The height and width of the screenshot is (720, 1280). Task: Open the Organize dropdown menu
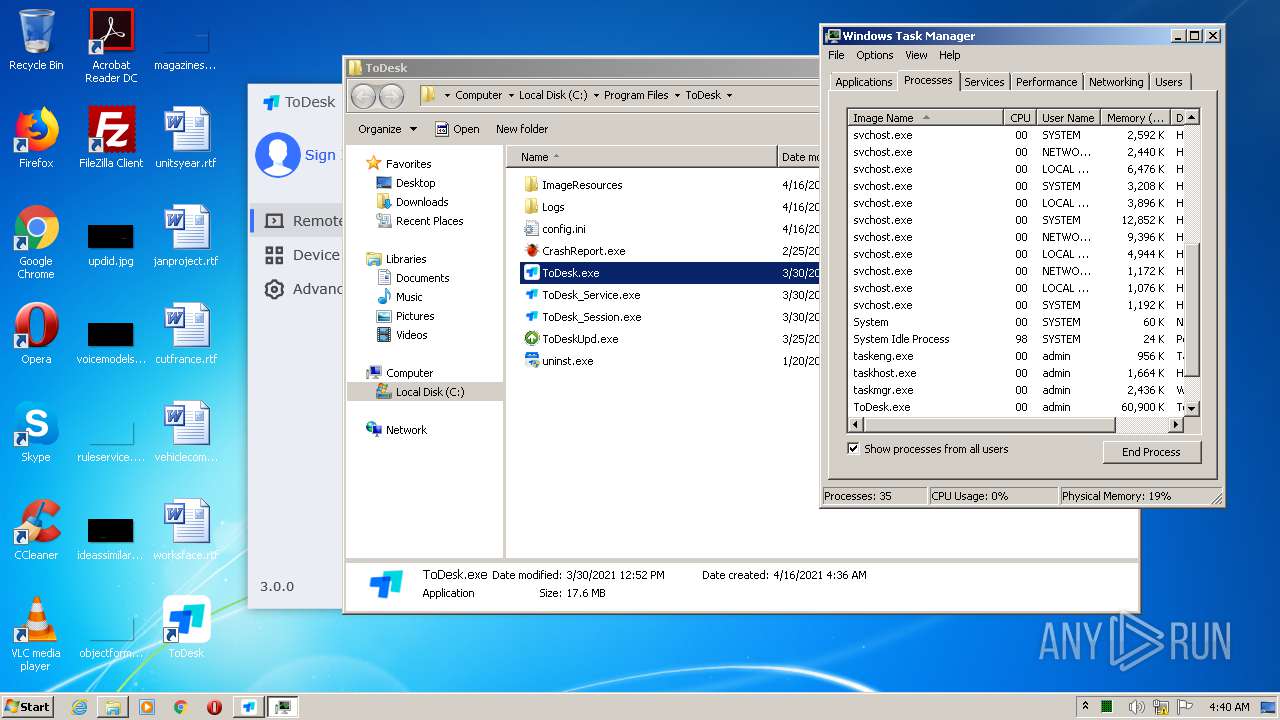[387, 129]
